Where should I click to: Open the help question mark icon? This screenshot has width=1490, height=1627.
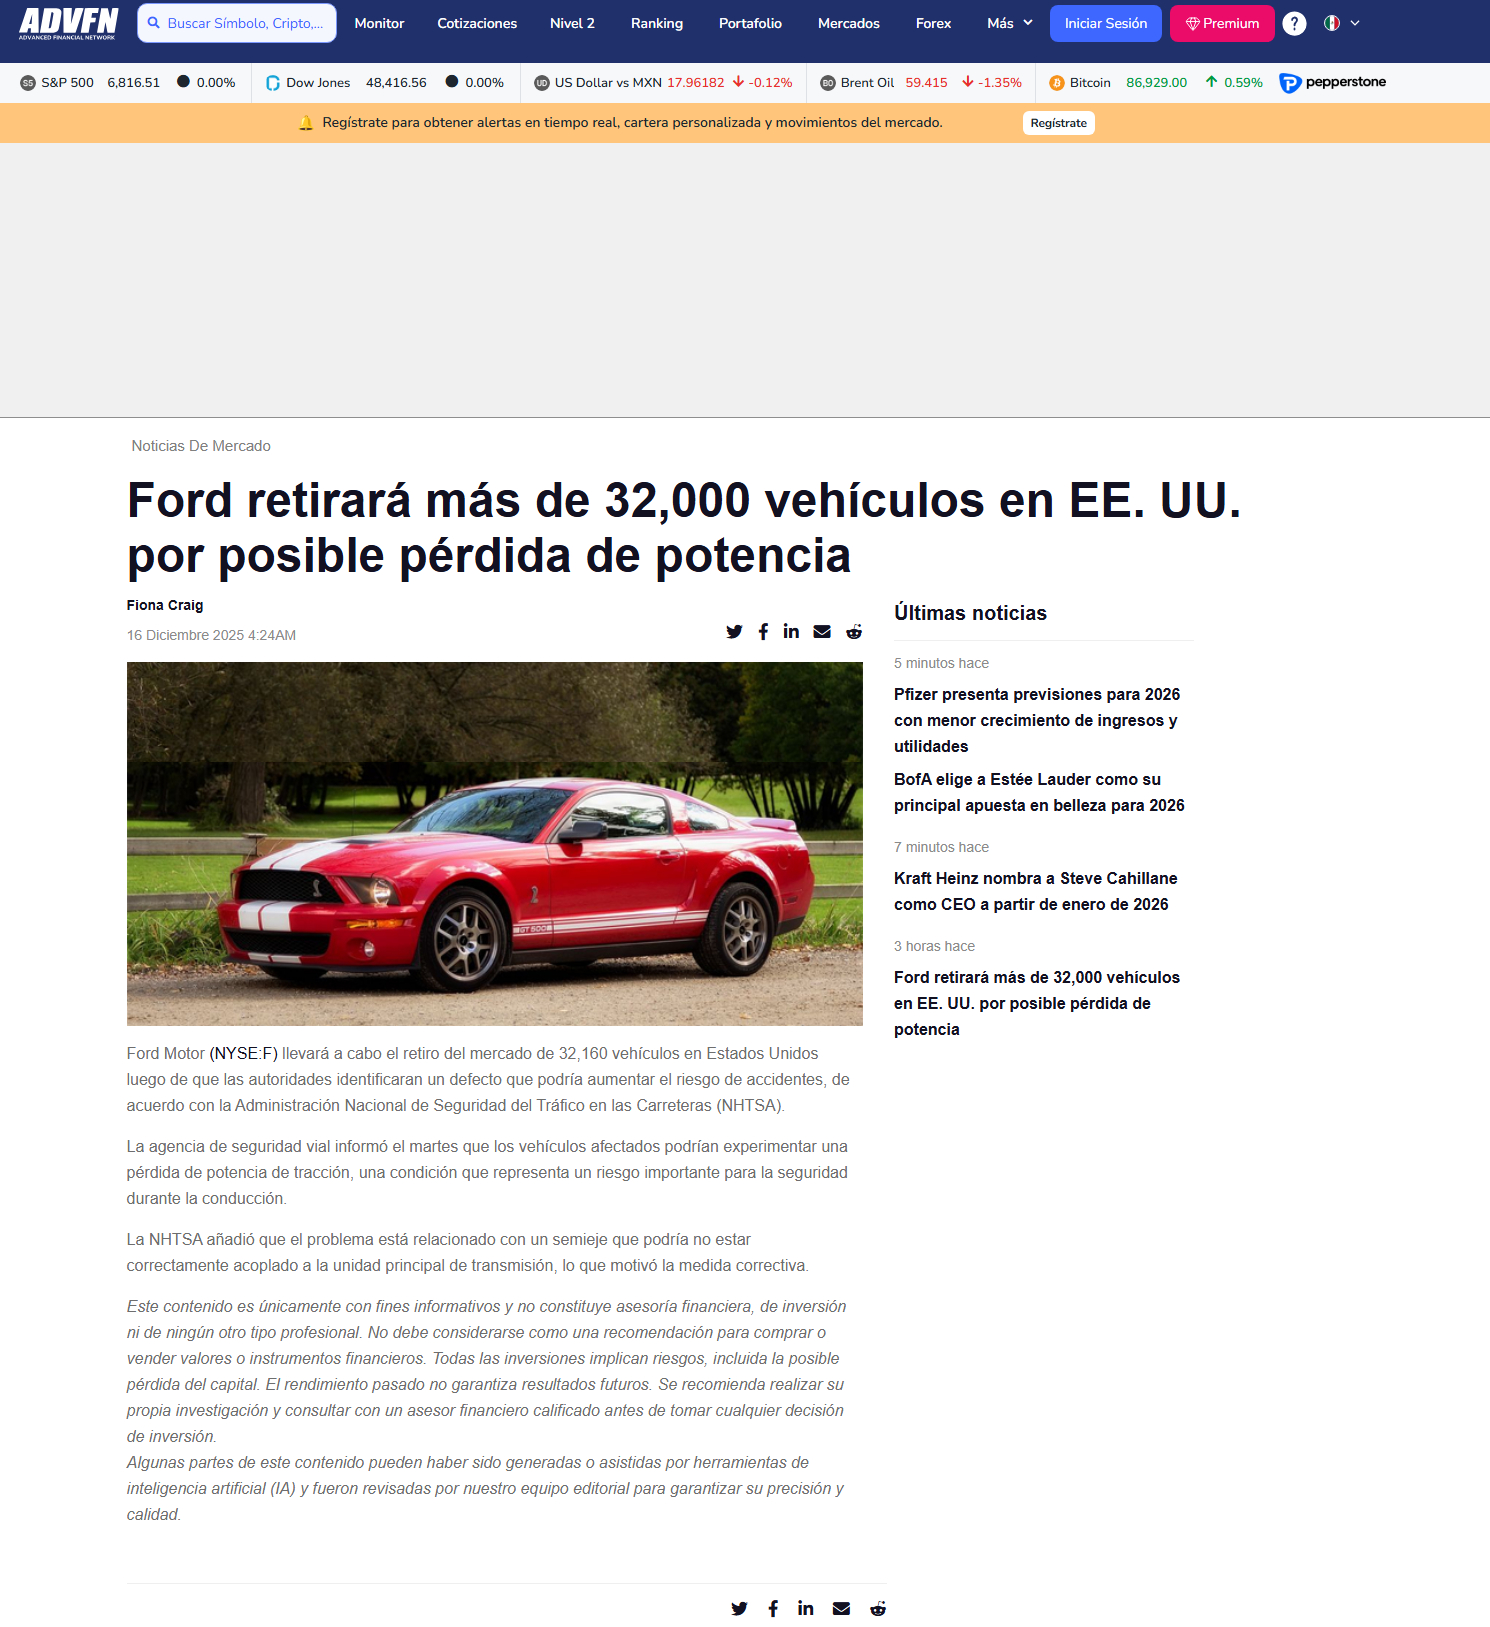(1294, 23)
